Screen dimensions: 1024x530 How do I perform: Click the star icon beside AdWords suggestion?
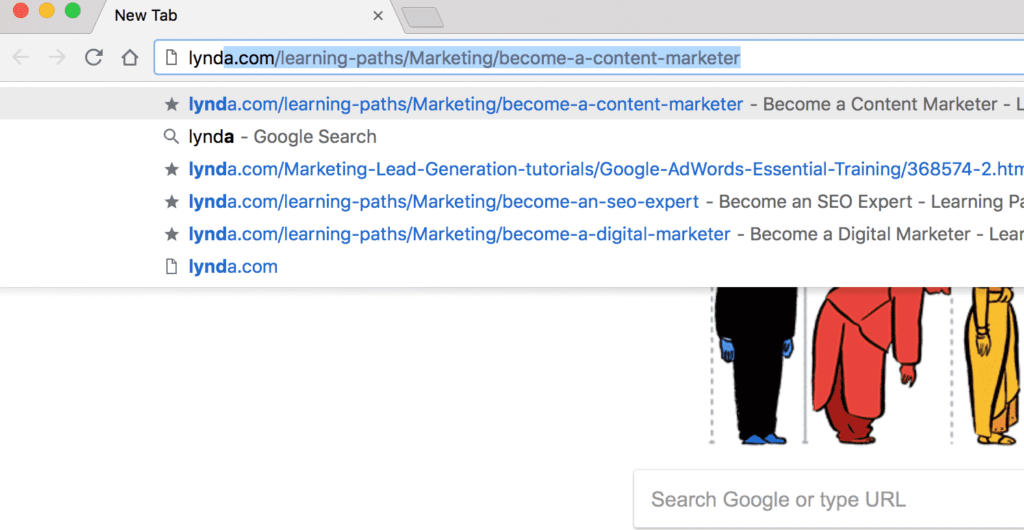(x=171, y=169)
